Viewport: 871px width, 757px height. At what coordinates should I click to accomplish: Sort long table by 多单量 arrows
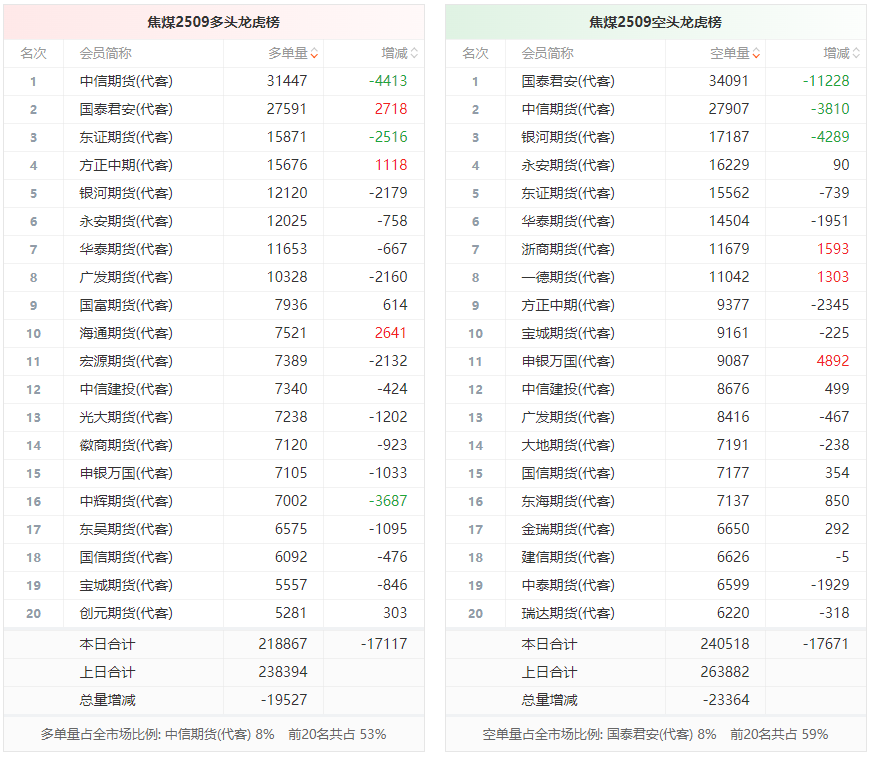click(314, 54)
